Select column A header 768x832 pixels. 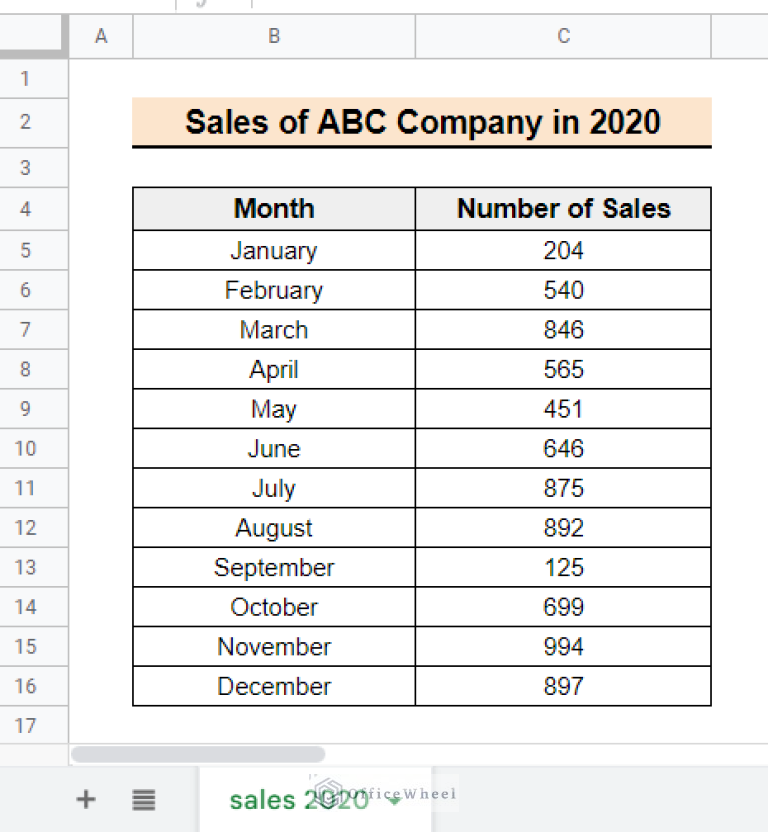(x=101, y=37)
